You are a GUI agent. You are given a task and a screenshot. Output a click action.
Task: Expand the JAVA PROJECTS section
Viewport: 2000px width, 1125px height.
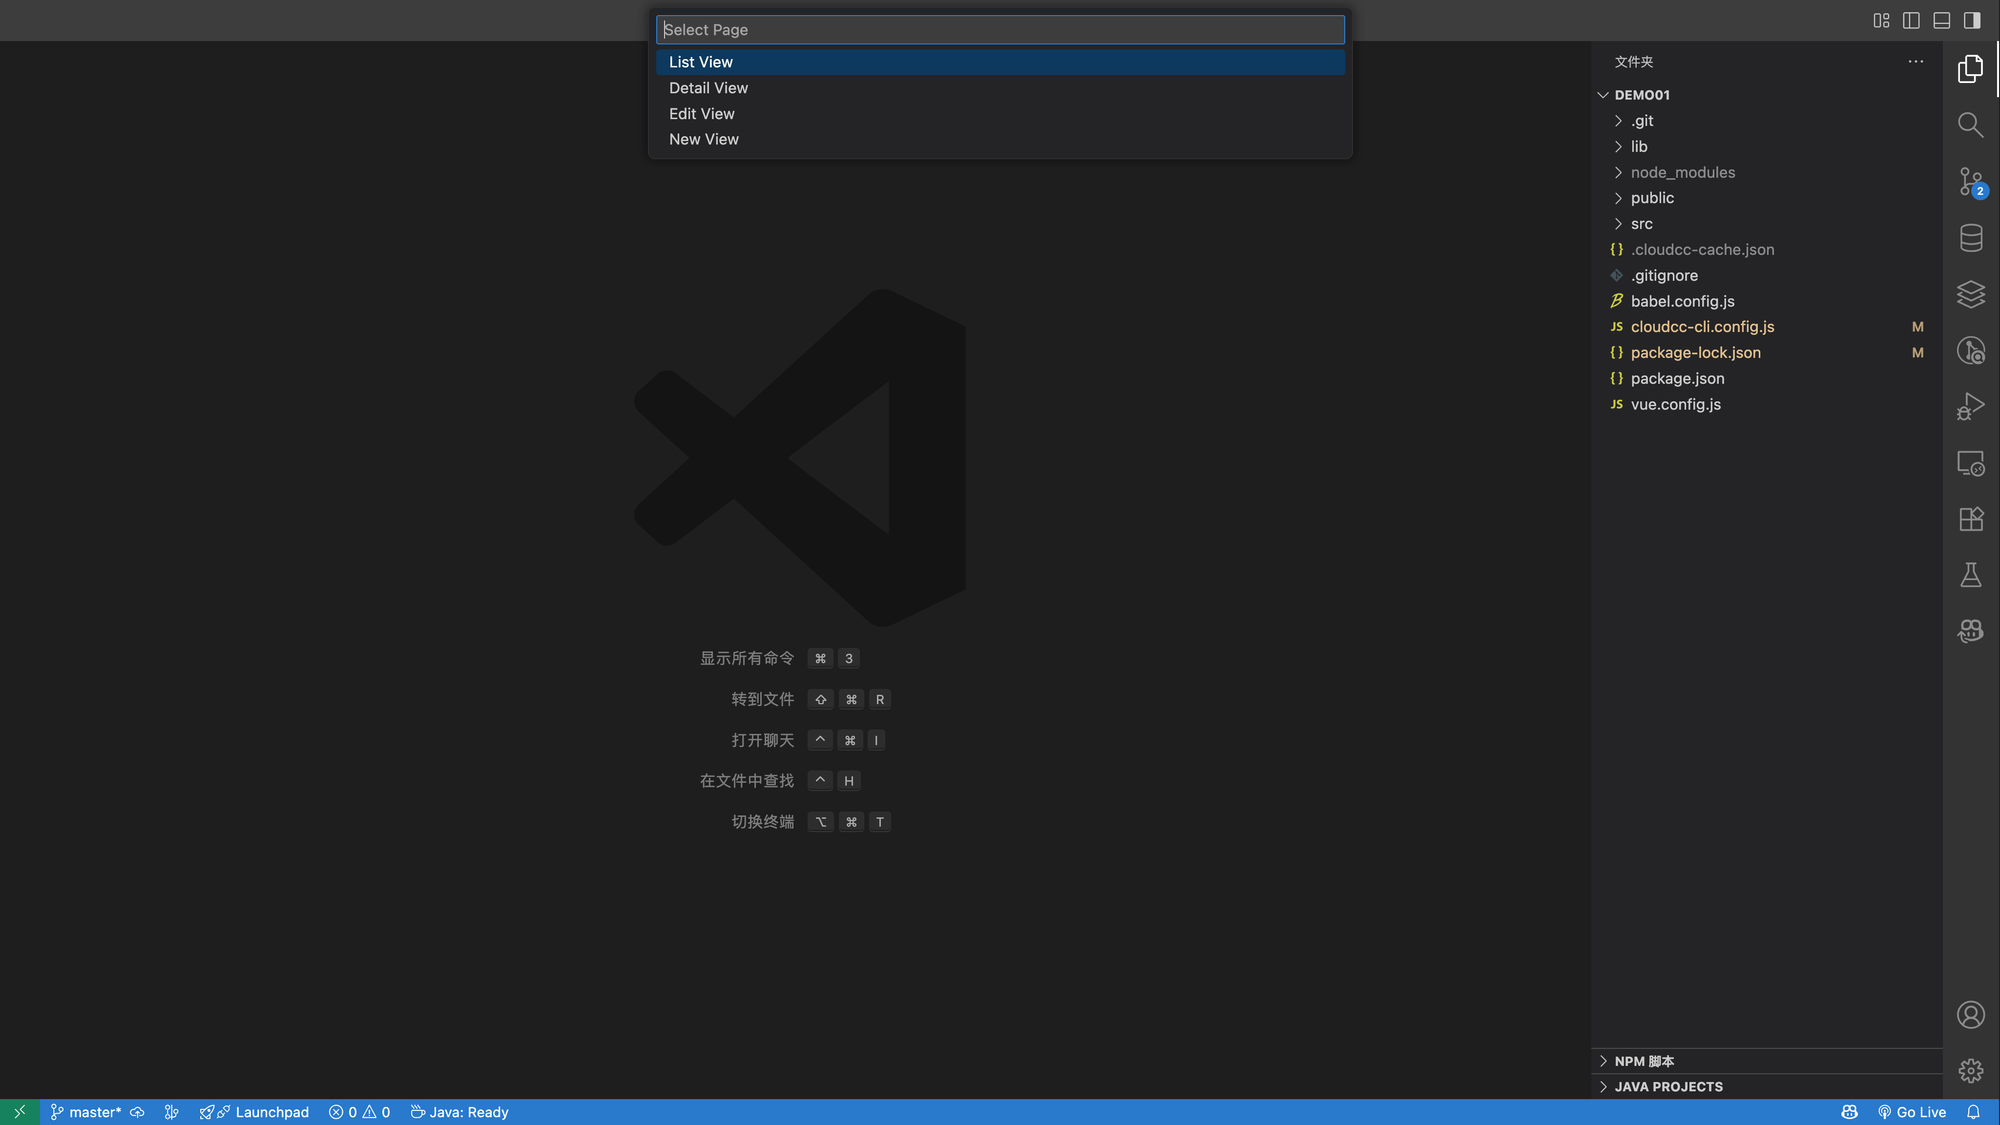click(1668, 1087)
